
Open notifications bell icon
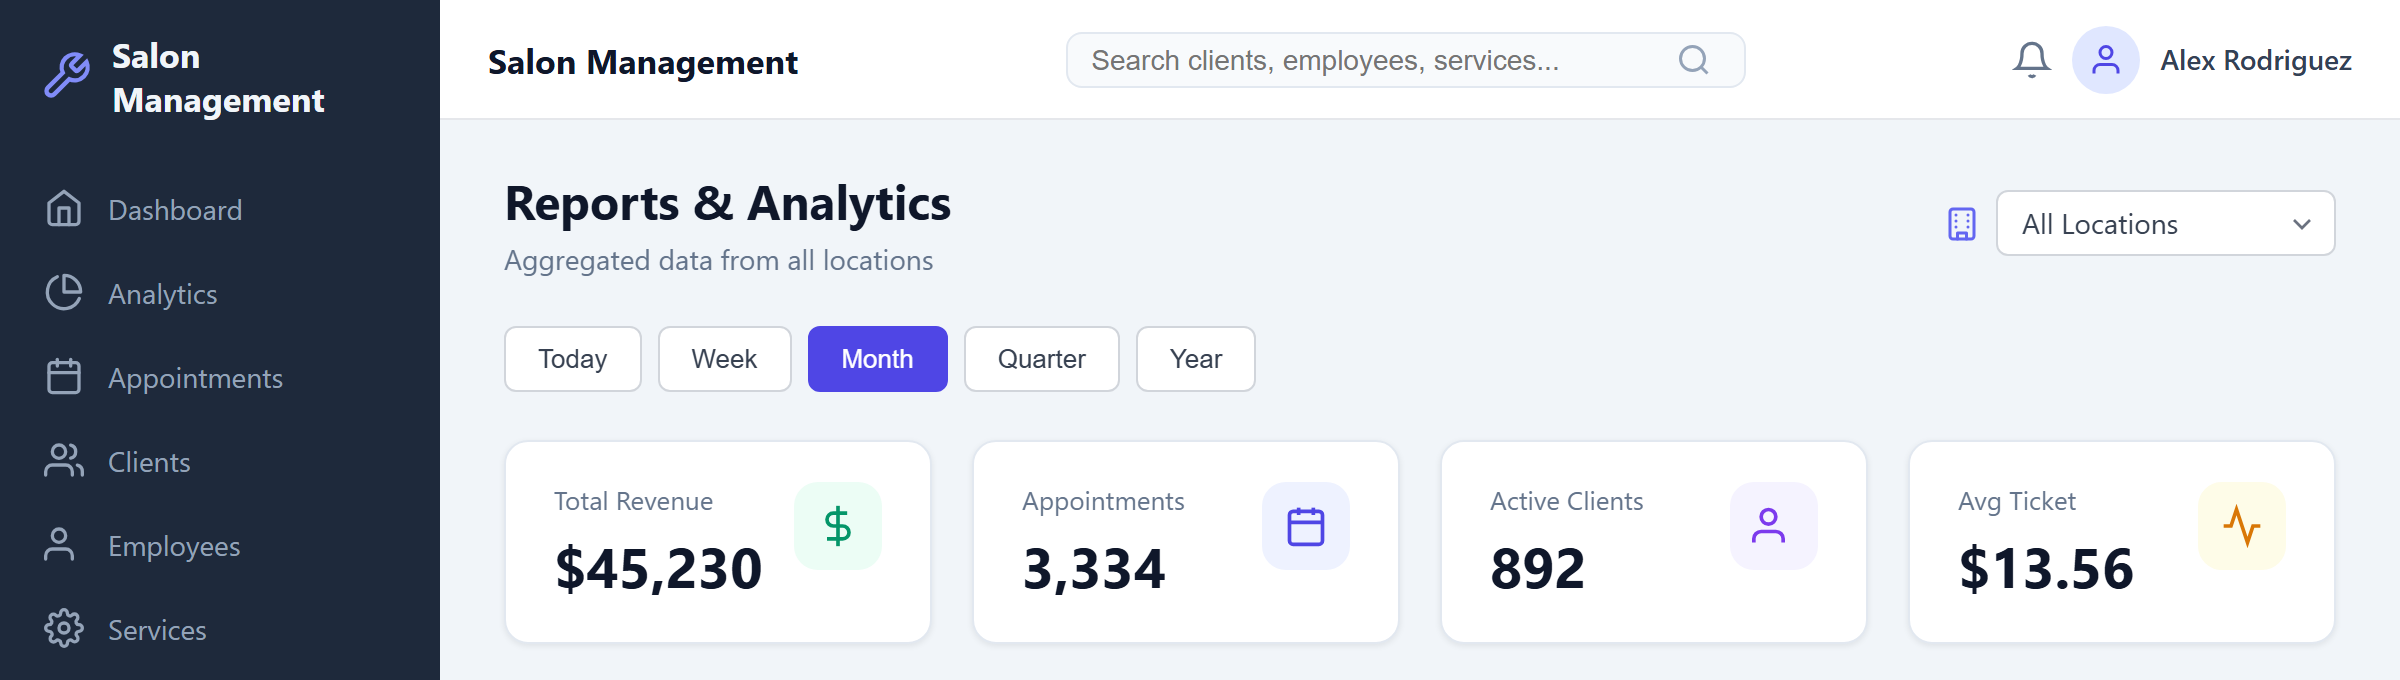point(2031,60)
